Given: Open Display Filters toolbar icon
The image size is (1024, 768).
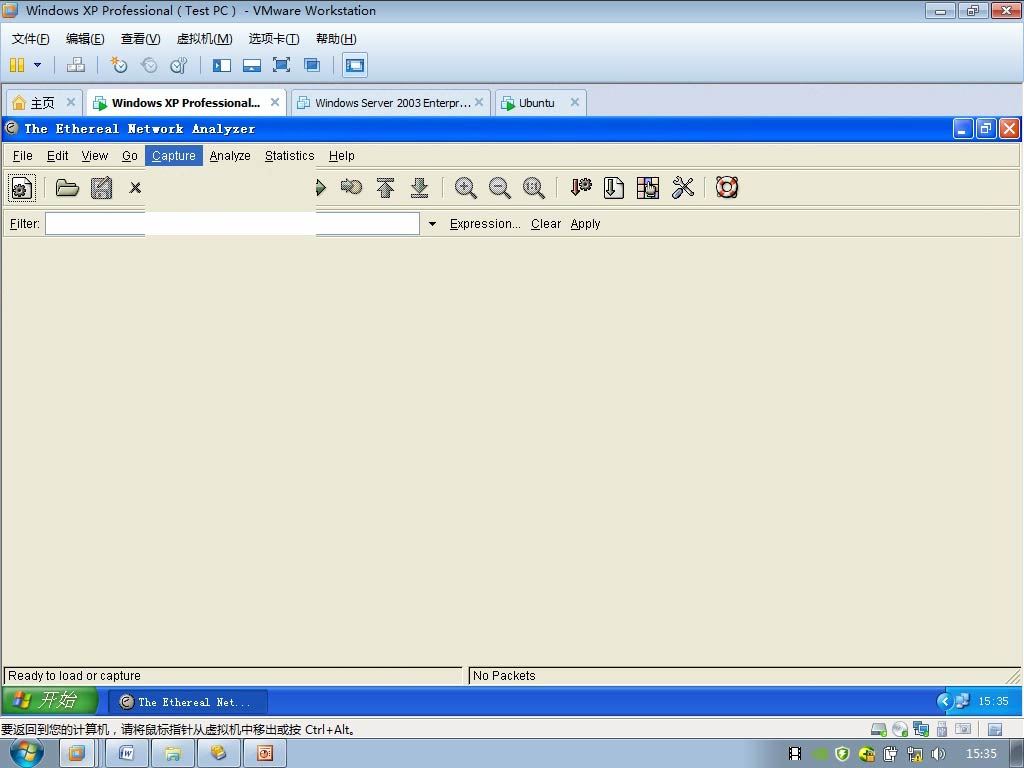Looking at the screenshot, I should pos(614,188).
